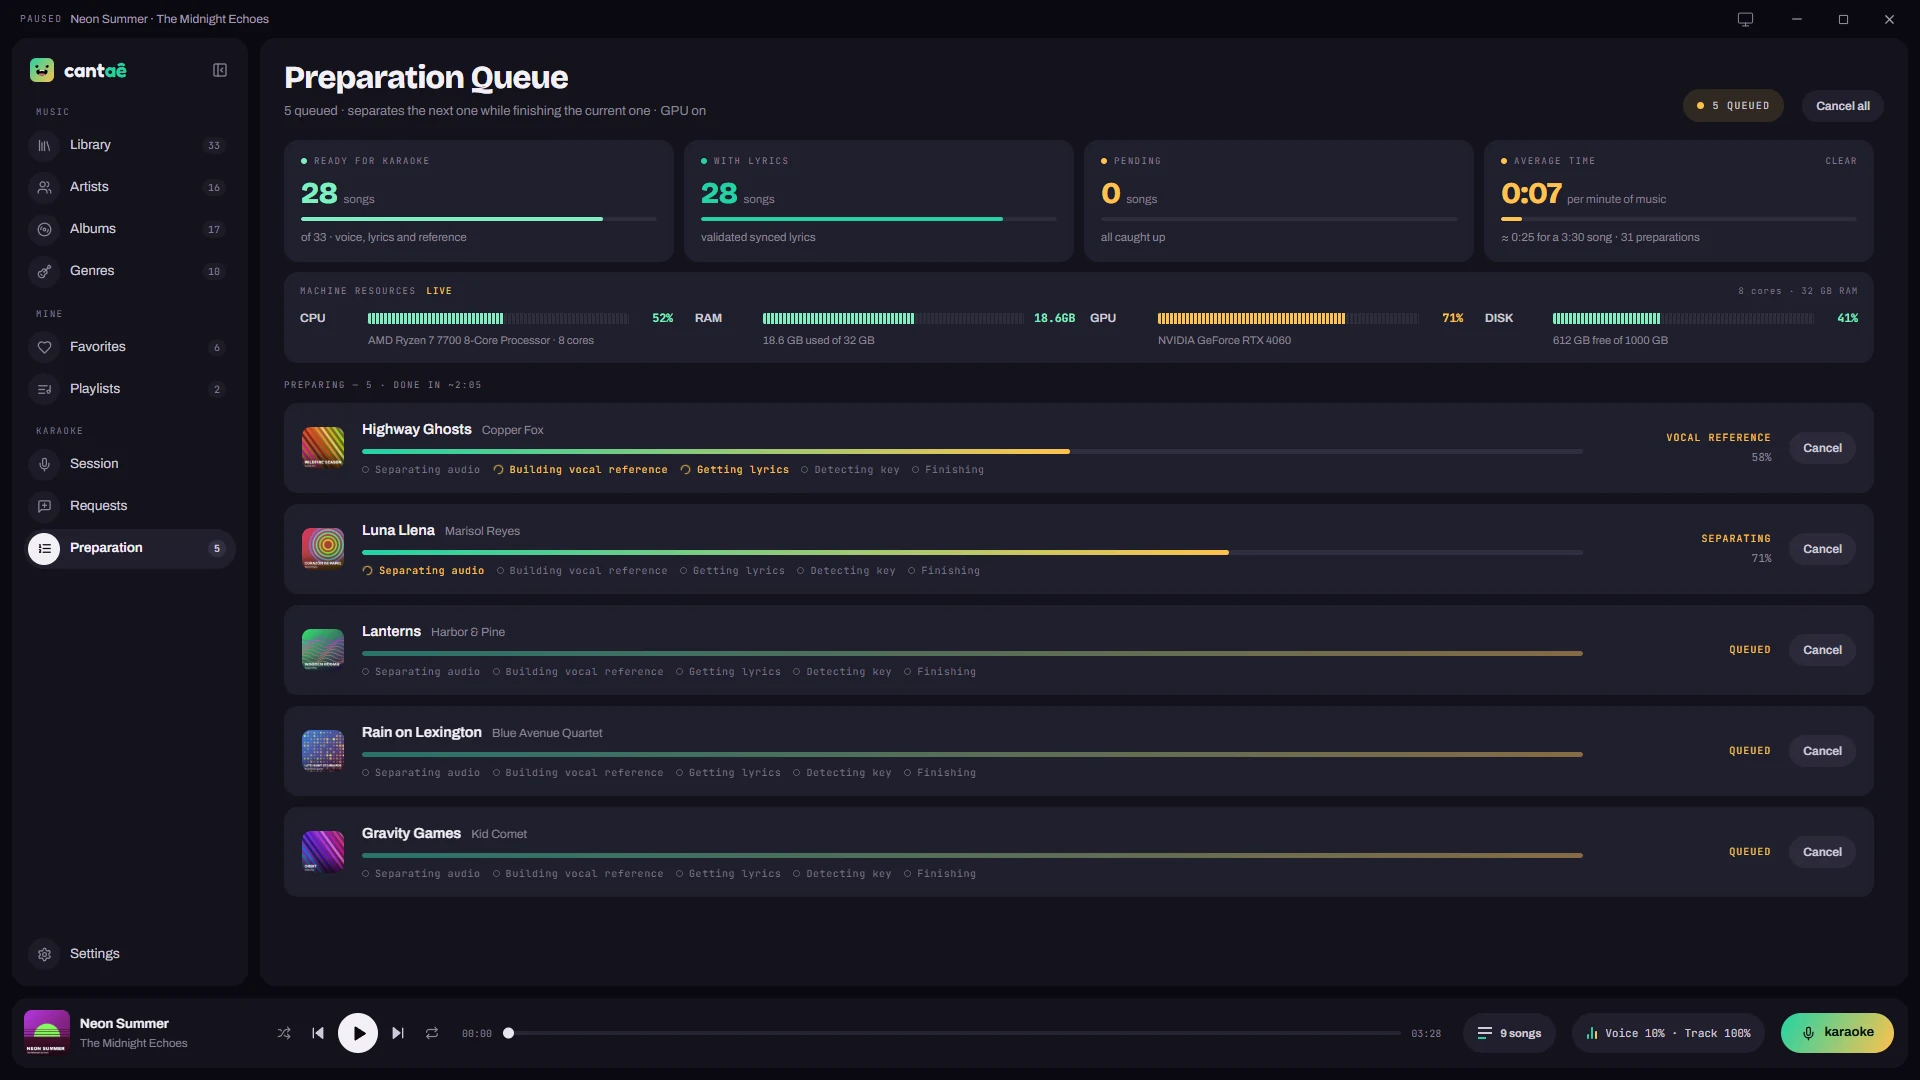Skip to next track

click(x=398, y=1033)
